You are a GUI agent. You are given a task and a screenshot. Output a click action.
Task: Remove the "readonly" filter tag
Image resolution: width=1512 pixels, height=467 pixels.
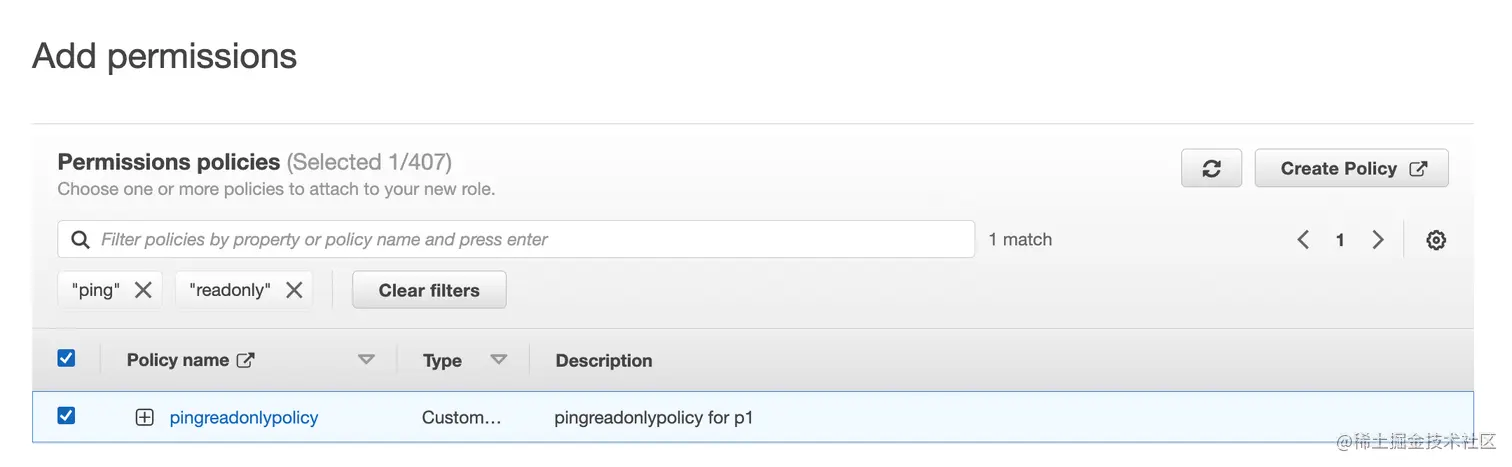[294, 290]
